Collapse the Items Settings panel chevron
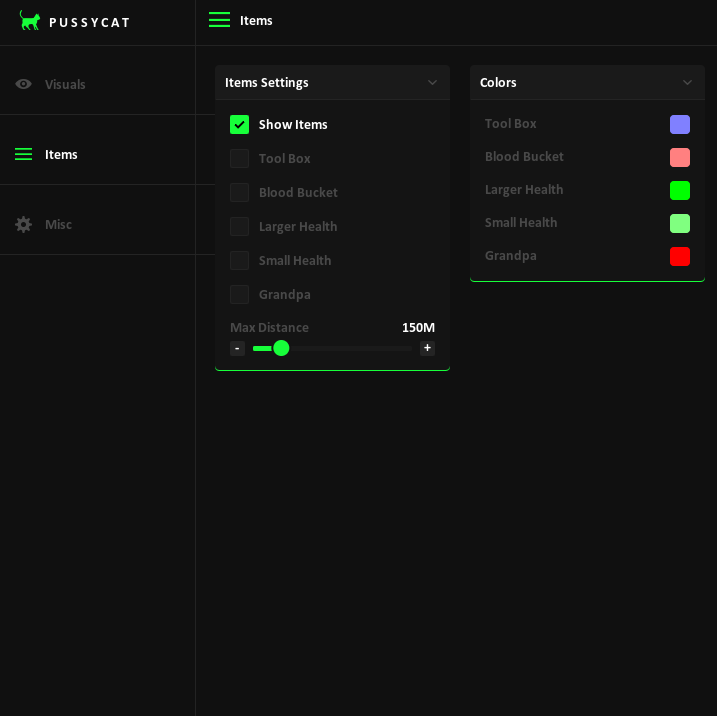The height and width of the screenshot is (716, 717). (432, 83)
